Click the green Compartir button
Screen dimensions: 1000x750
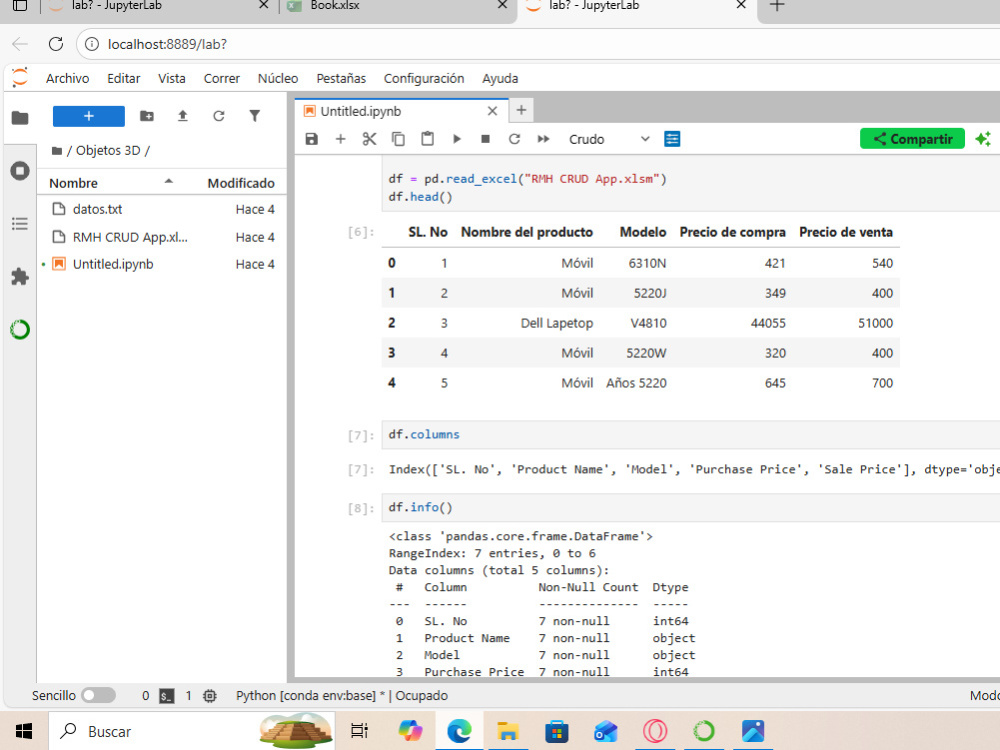tap(912, 139)
